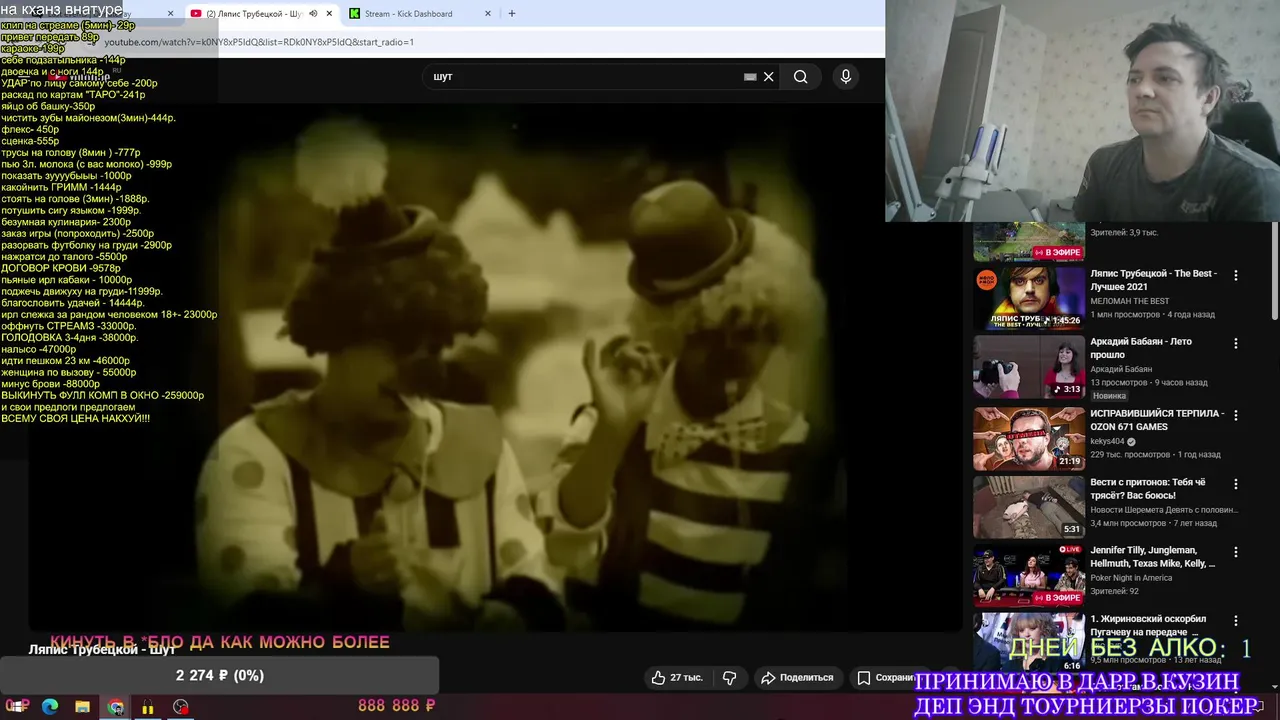
Task: Open Вести с притонов video thumbnail
Action: click(x=1029, y=506)
